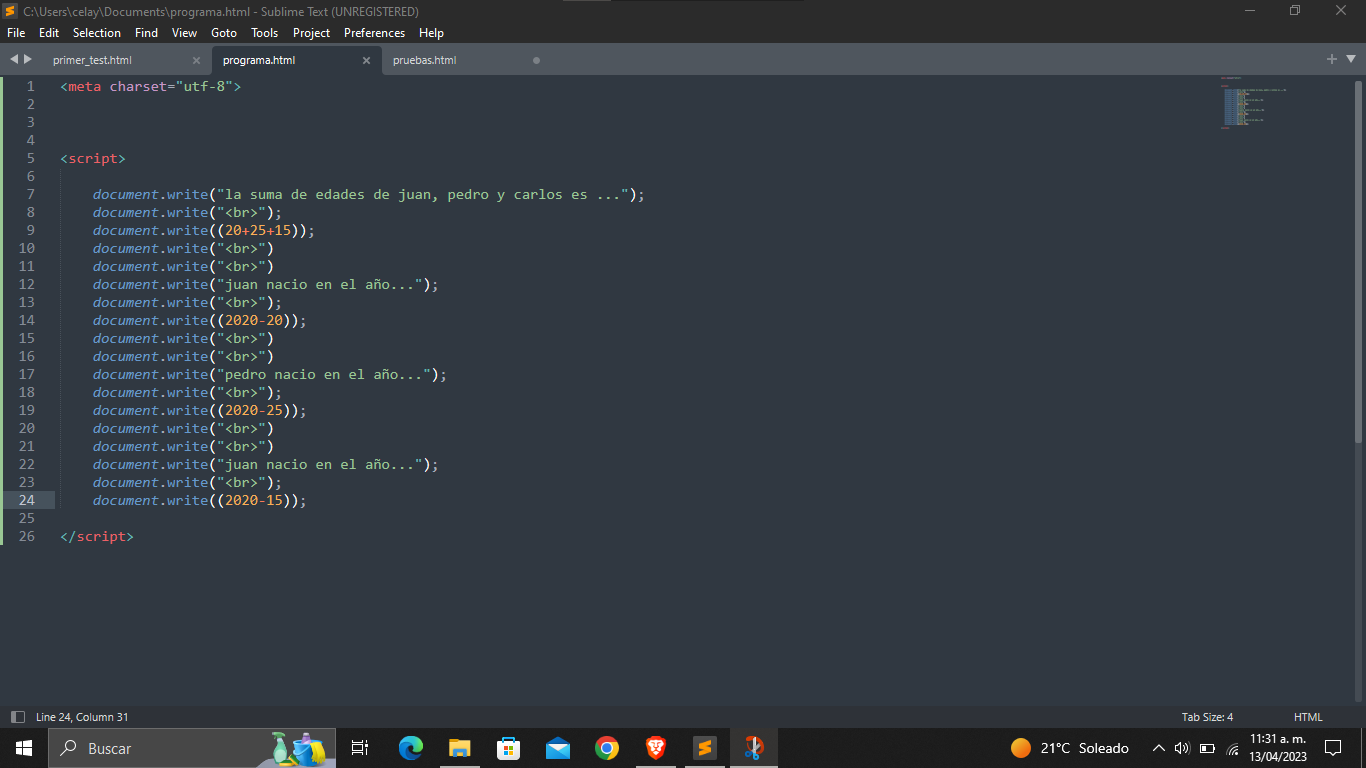The width and height of the screenshot is (1366, 768).
Task: Switch to primer_test.html tab
Action: (92, 60)
